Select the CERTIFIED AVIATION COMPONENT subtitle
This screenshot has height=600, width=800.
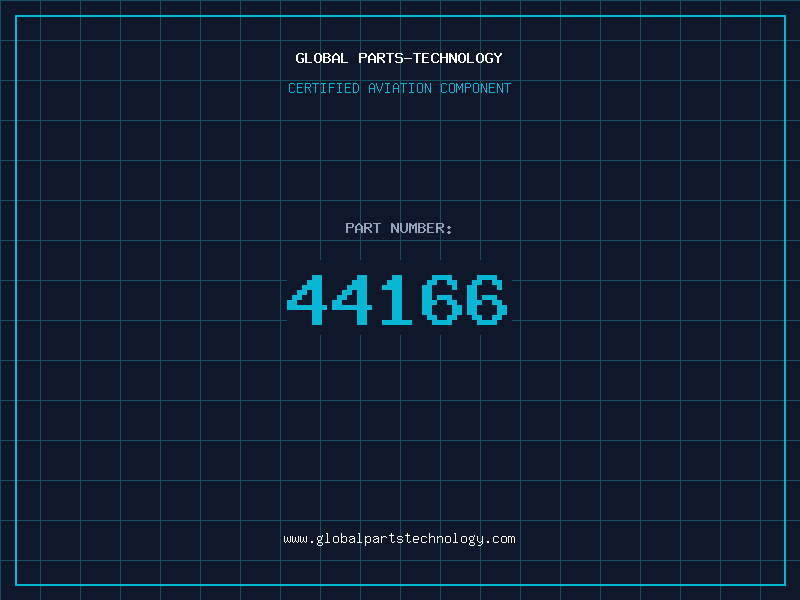point(399,88)
